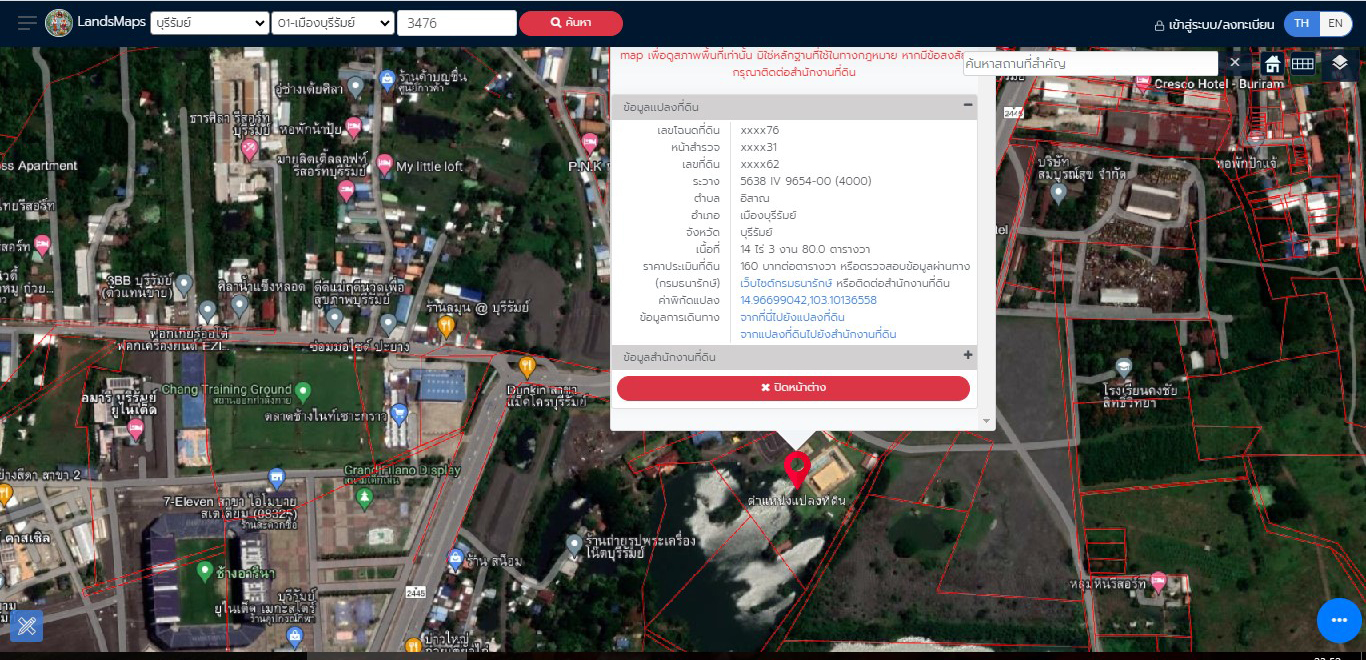Open the grid view tool

tap(1302, 64)
